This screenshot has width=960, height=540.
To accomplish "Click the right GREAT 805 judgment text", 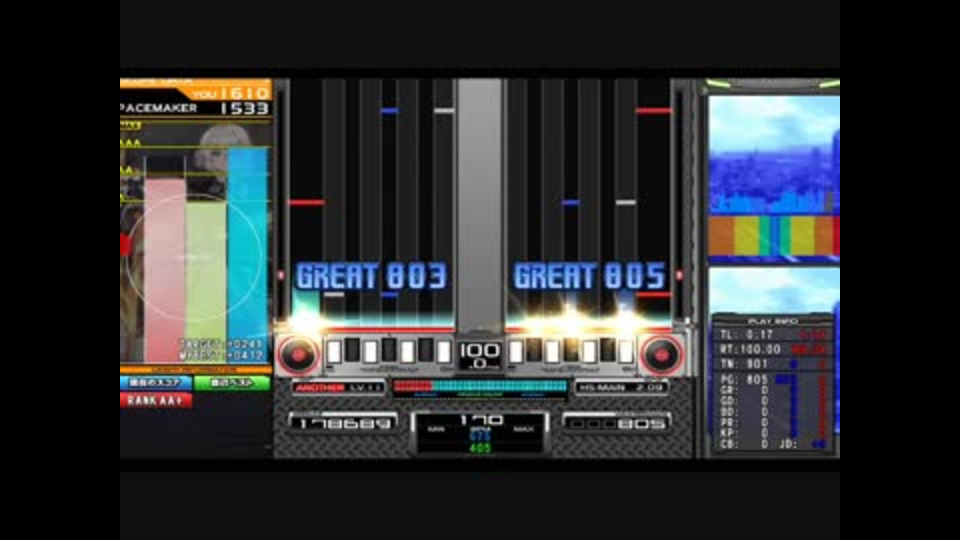I will click(x=589, y=276).
